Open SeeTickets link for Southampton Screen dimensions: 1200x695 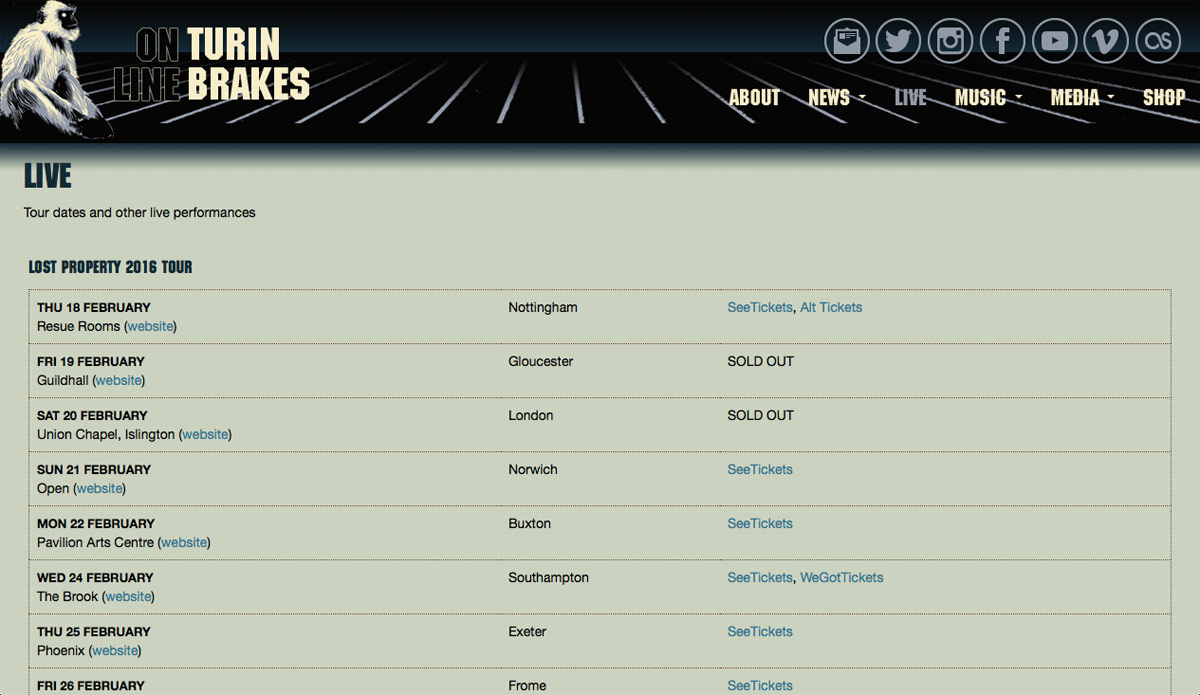pyautogui.click(x=760, y=577)
